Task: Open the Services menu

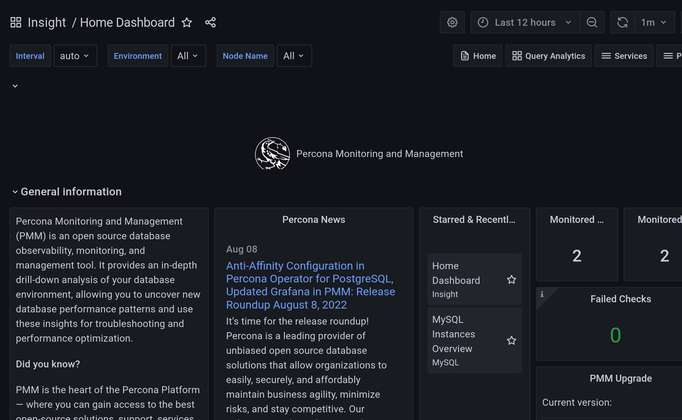Action: pyautogui.click(x=624, y=56)
